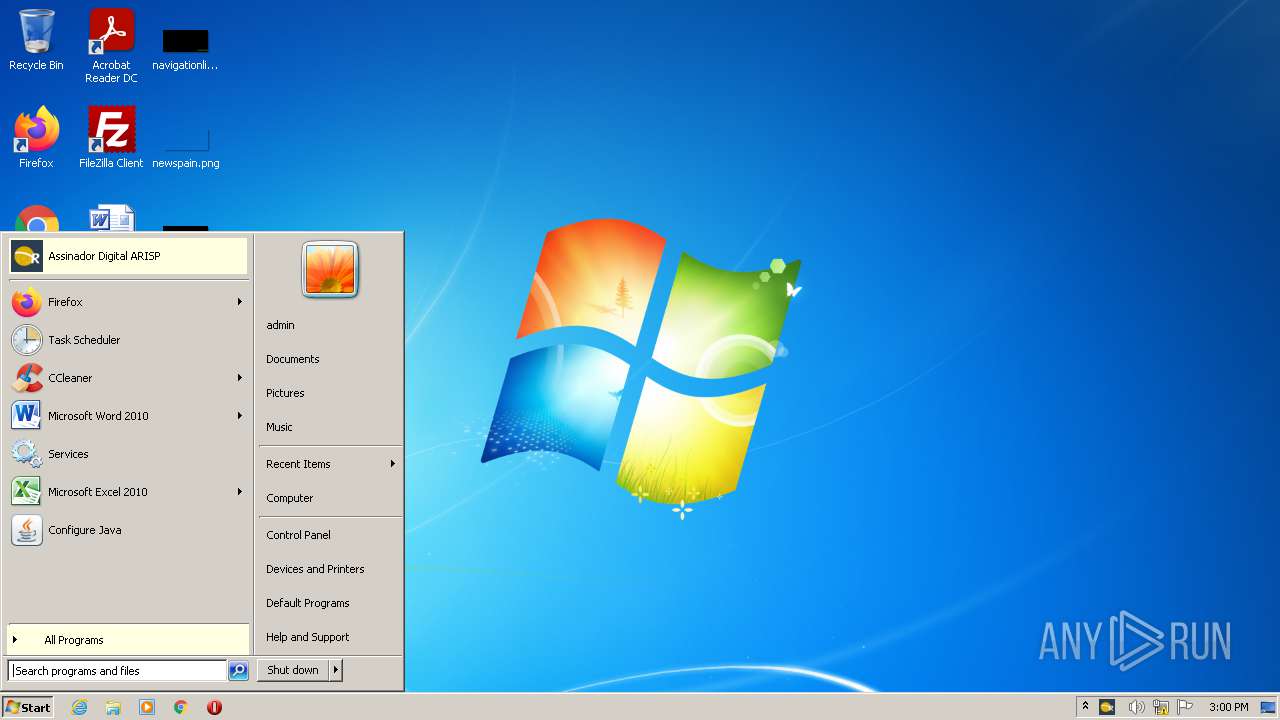Viewport: 1280px width, 720px height.
Task: Open Assinador Digital ARISP from Start menu
Action: tap(128, 256)
